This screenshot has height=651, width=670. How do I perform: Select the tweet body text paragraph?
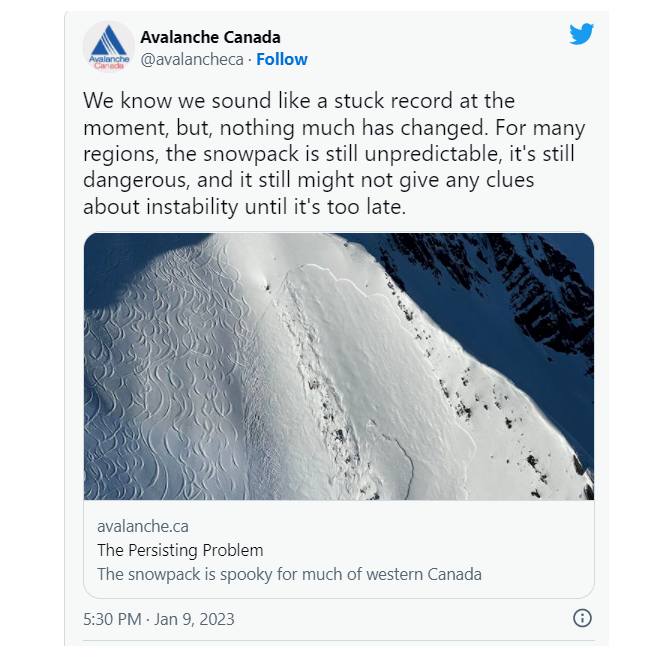[x=334, y=154]
